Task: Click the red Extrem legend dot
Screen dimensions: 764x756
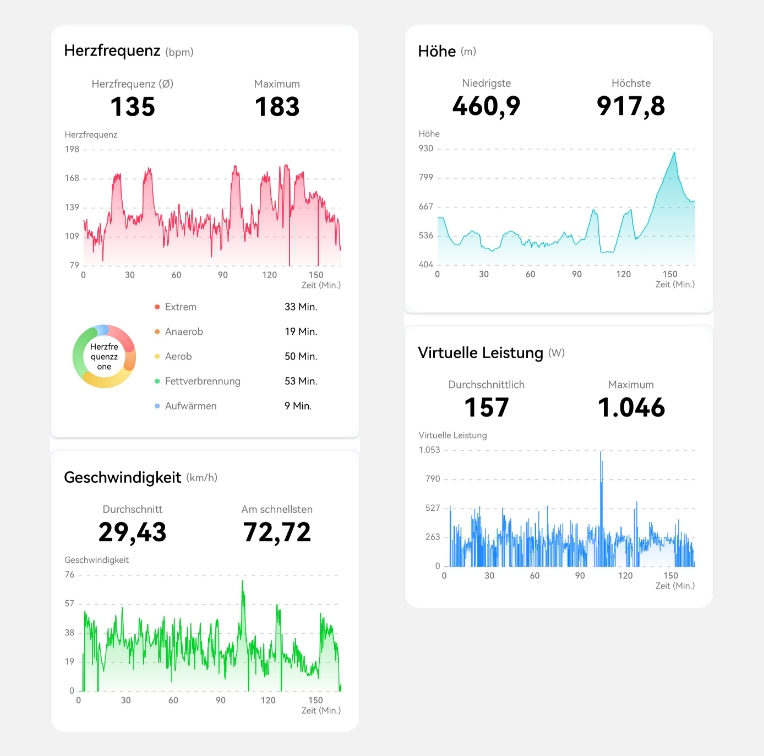Action: [x=157, y=307]
